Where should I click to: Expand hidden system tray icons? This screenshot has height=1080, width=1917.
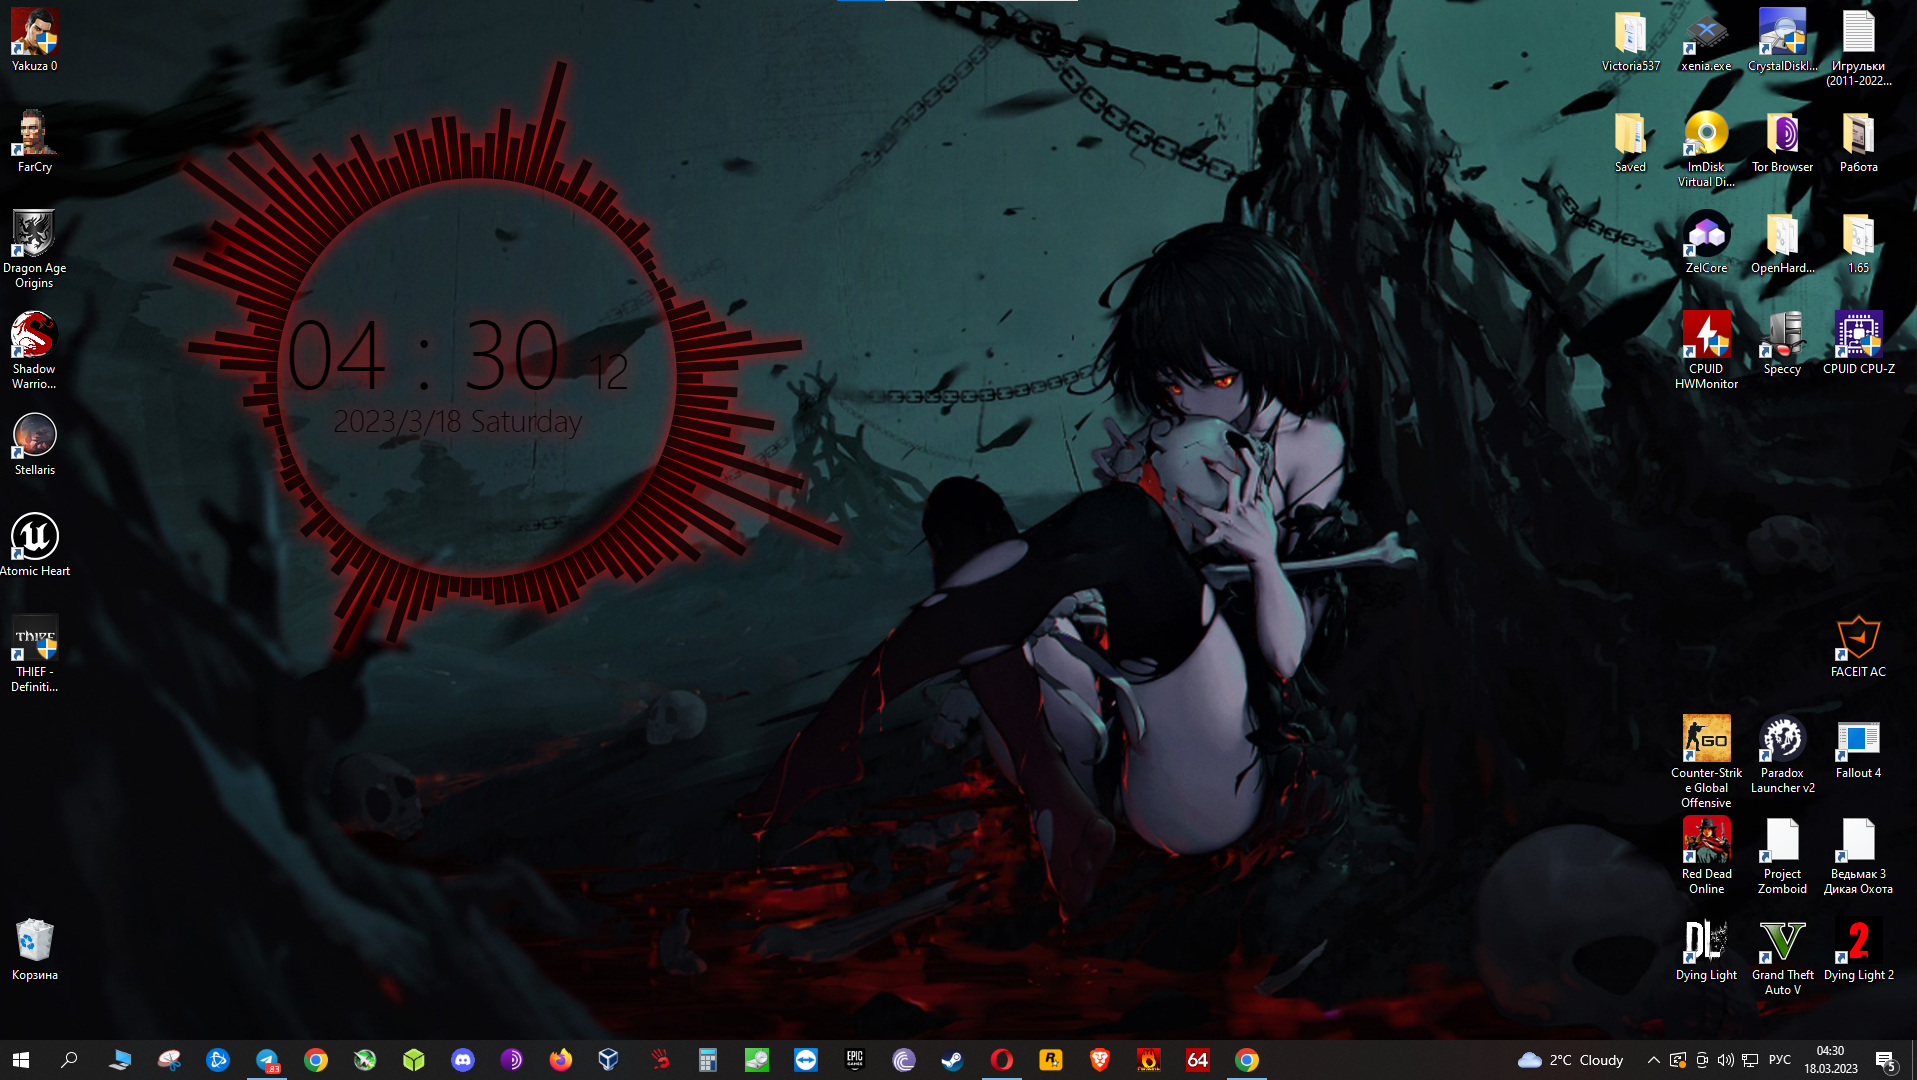(x=1653, y=1060)
